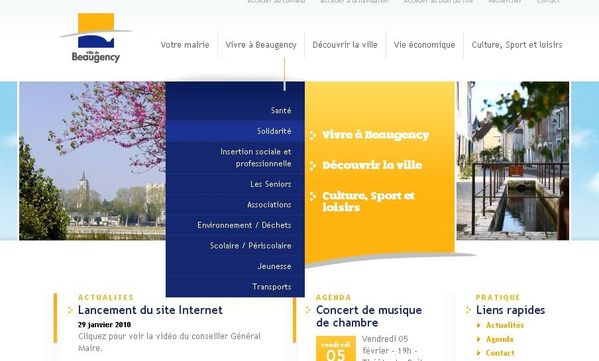Open the Votre mairie menu
Image resolution: width=599 pixels, height=361 pixels.
pyautogui.click(x=185, y=45)
